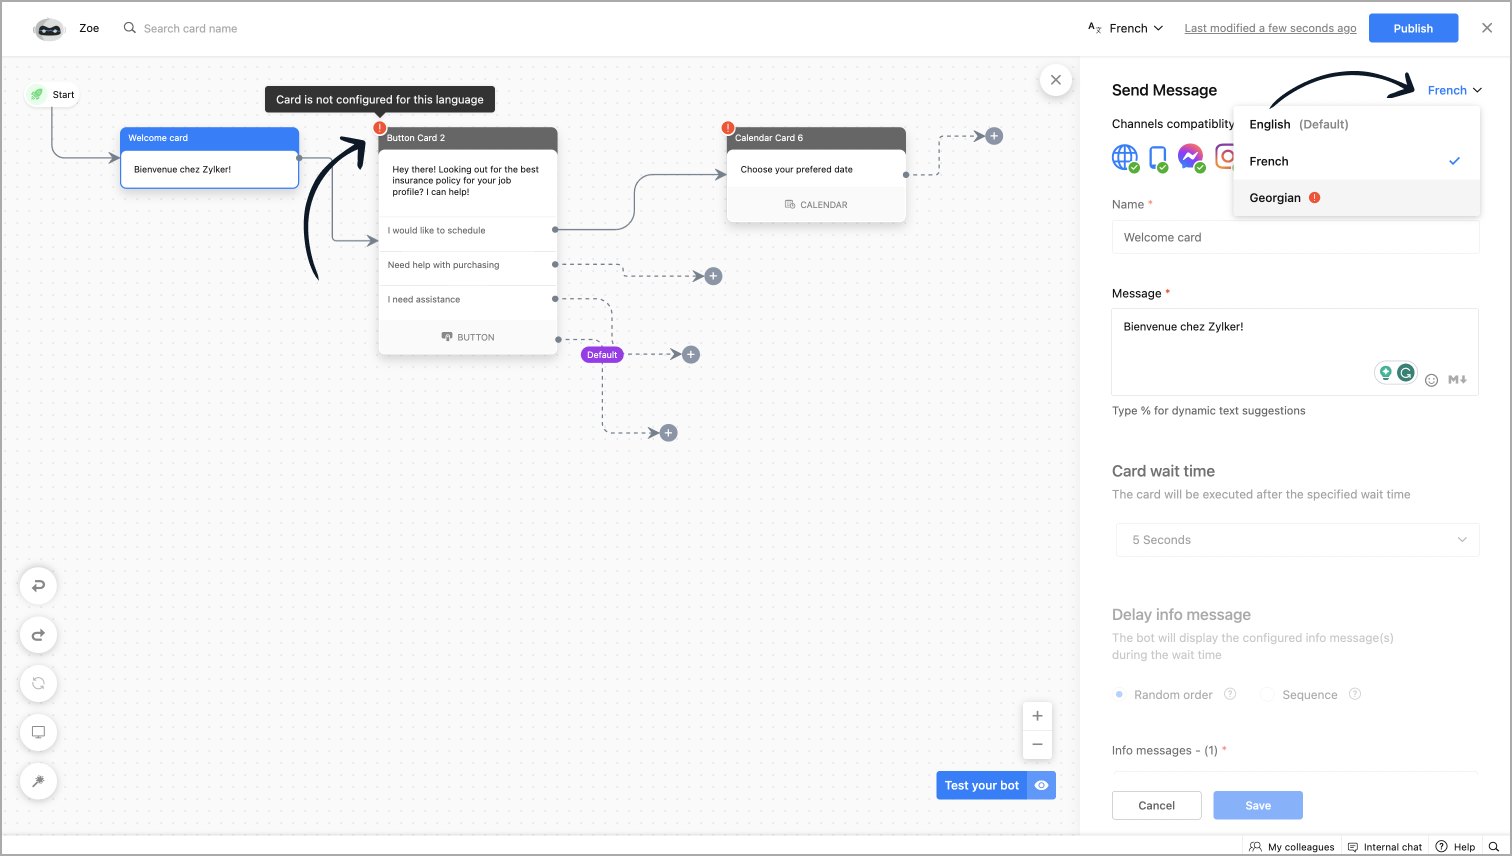Image resolution: width=1512 pixels, height=856 pixels.
Task: Expand the 5 Seconds wait time dropdown
Action: [x=1297, y=540]
